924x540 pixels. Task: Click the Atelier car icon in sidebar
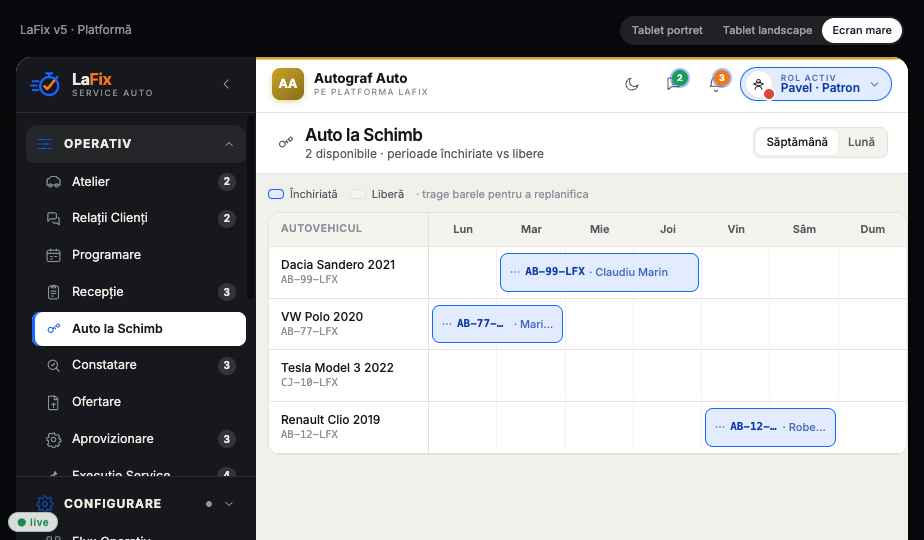coord(53,182)
